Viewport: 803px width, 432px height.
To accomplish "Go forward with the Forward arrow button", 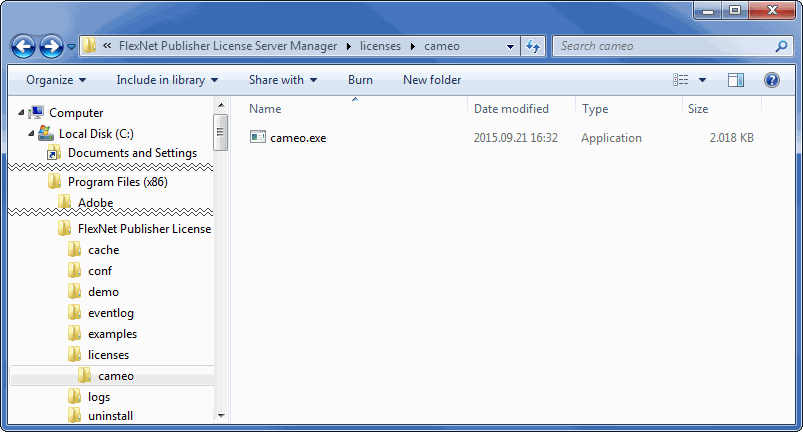I will coord(52,47).
